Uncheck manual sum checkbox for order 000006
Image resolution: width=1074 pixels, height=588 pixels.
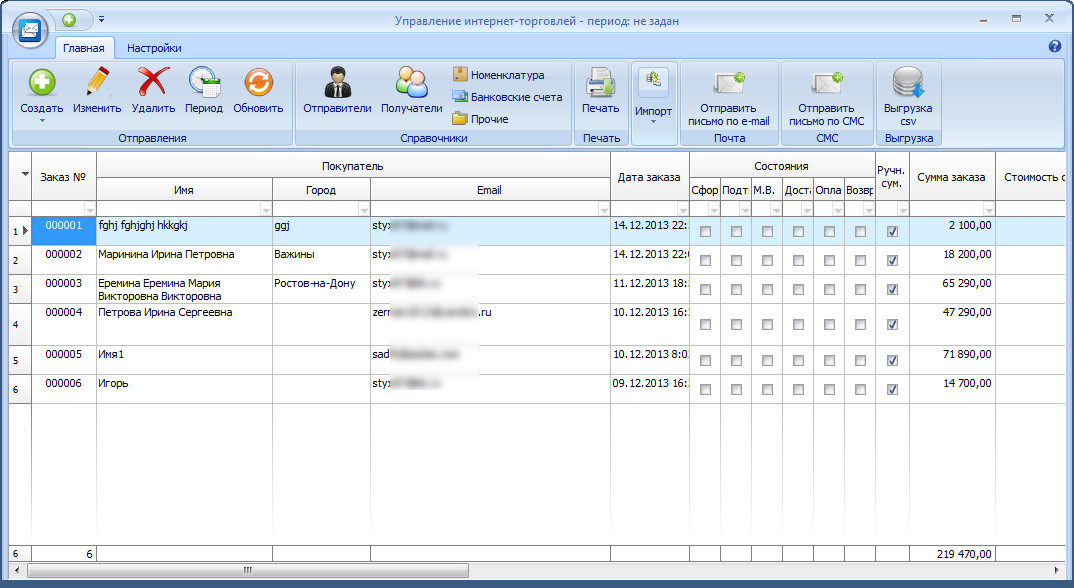click(x=892, y=388)
